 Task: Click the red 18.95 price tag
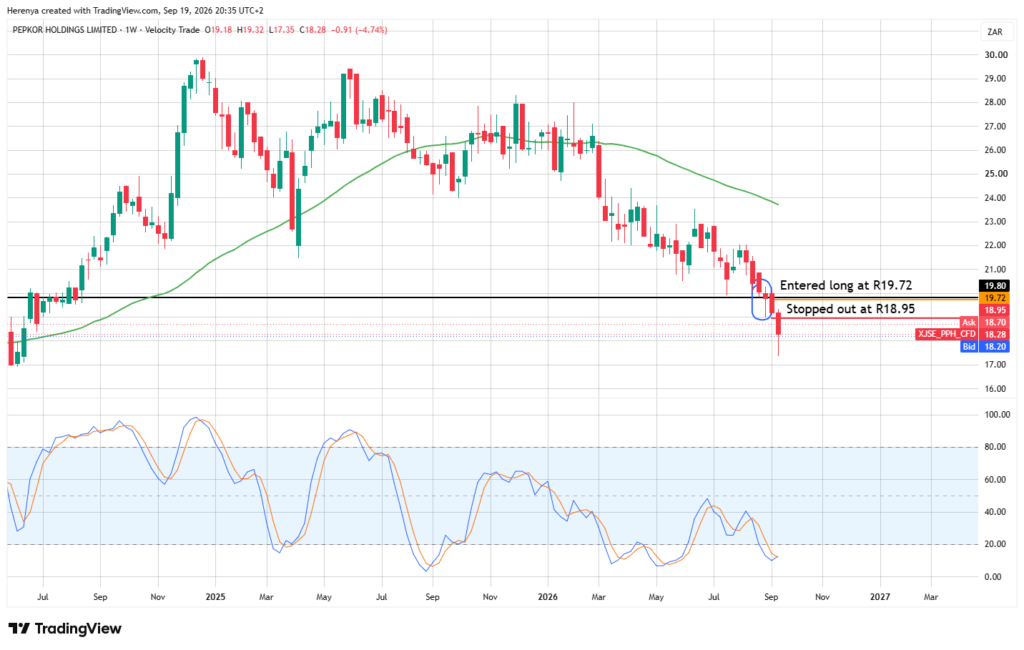click(995, 310)
